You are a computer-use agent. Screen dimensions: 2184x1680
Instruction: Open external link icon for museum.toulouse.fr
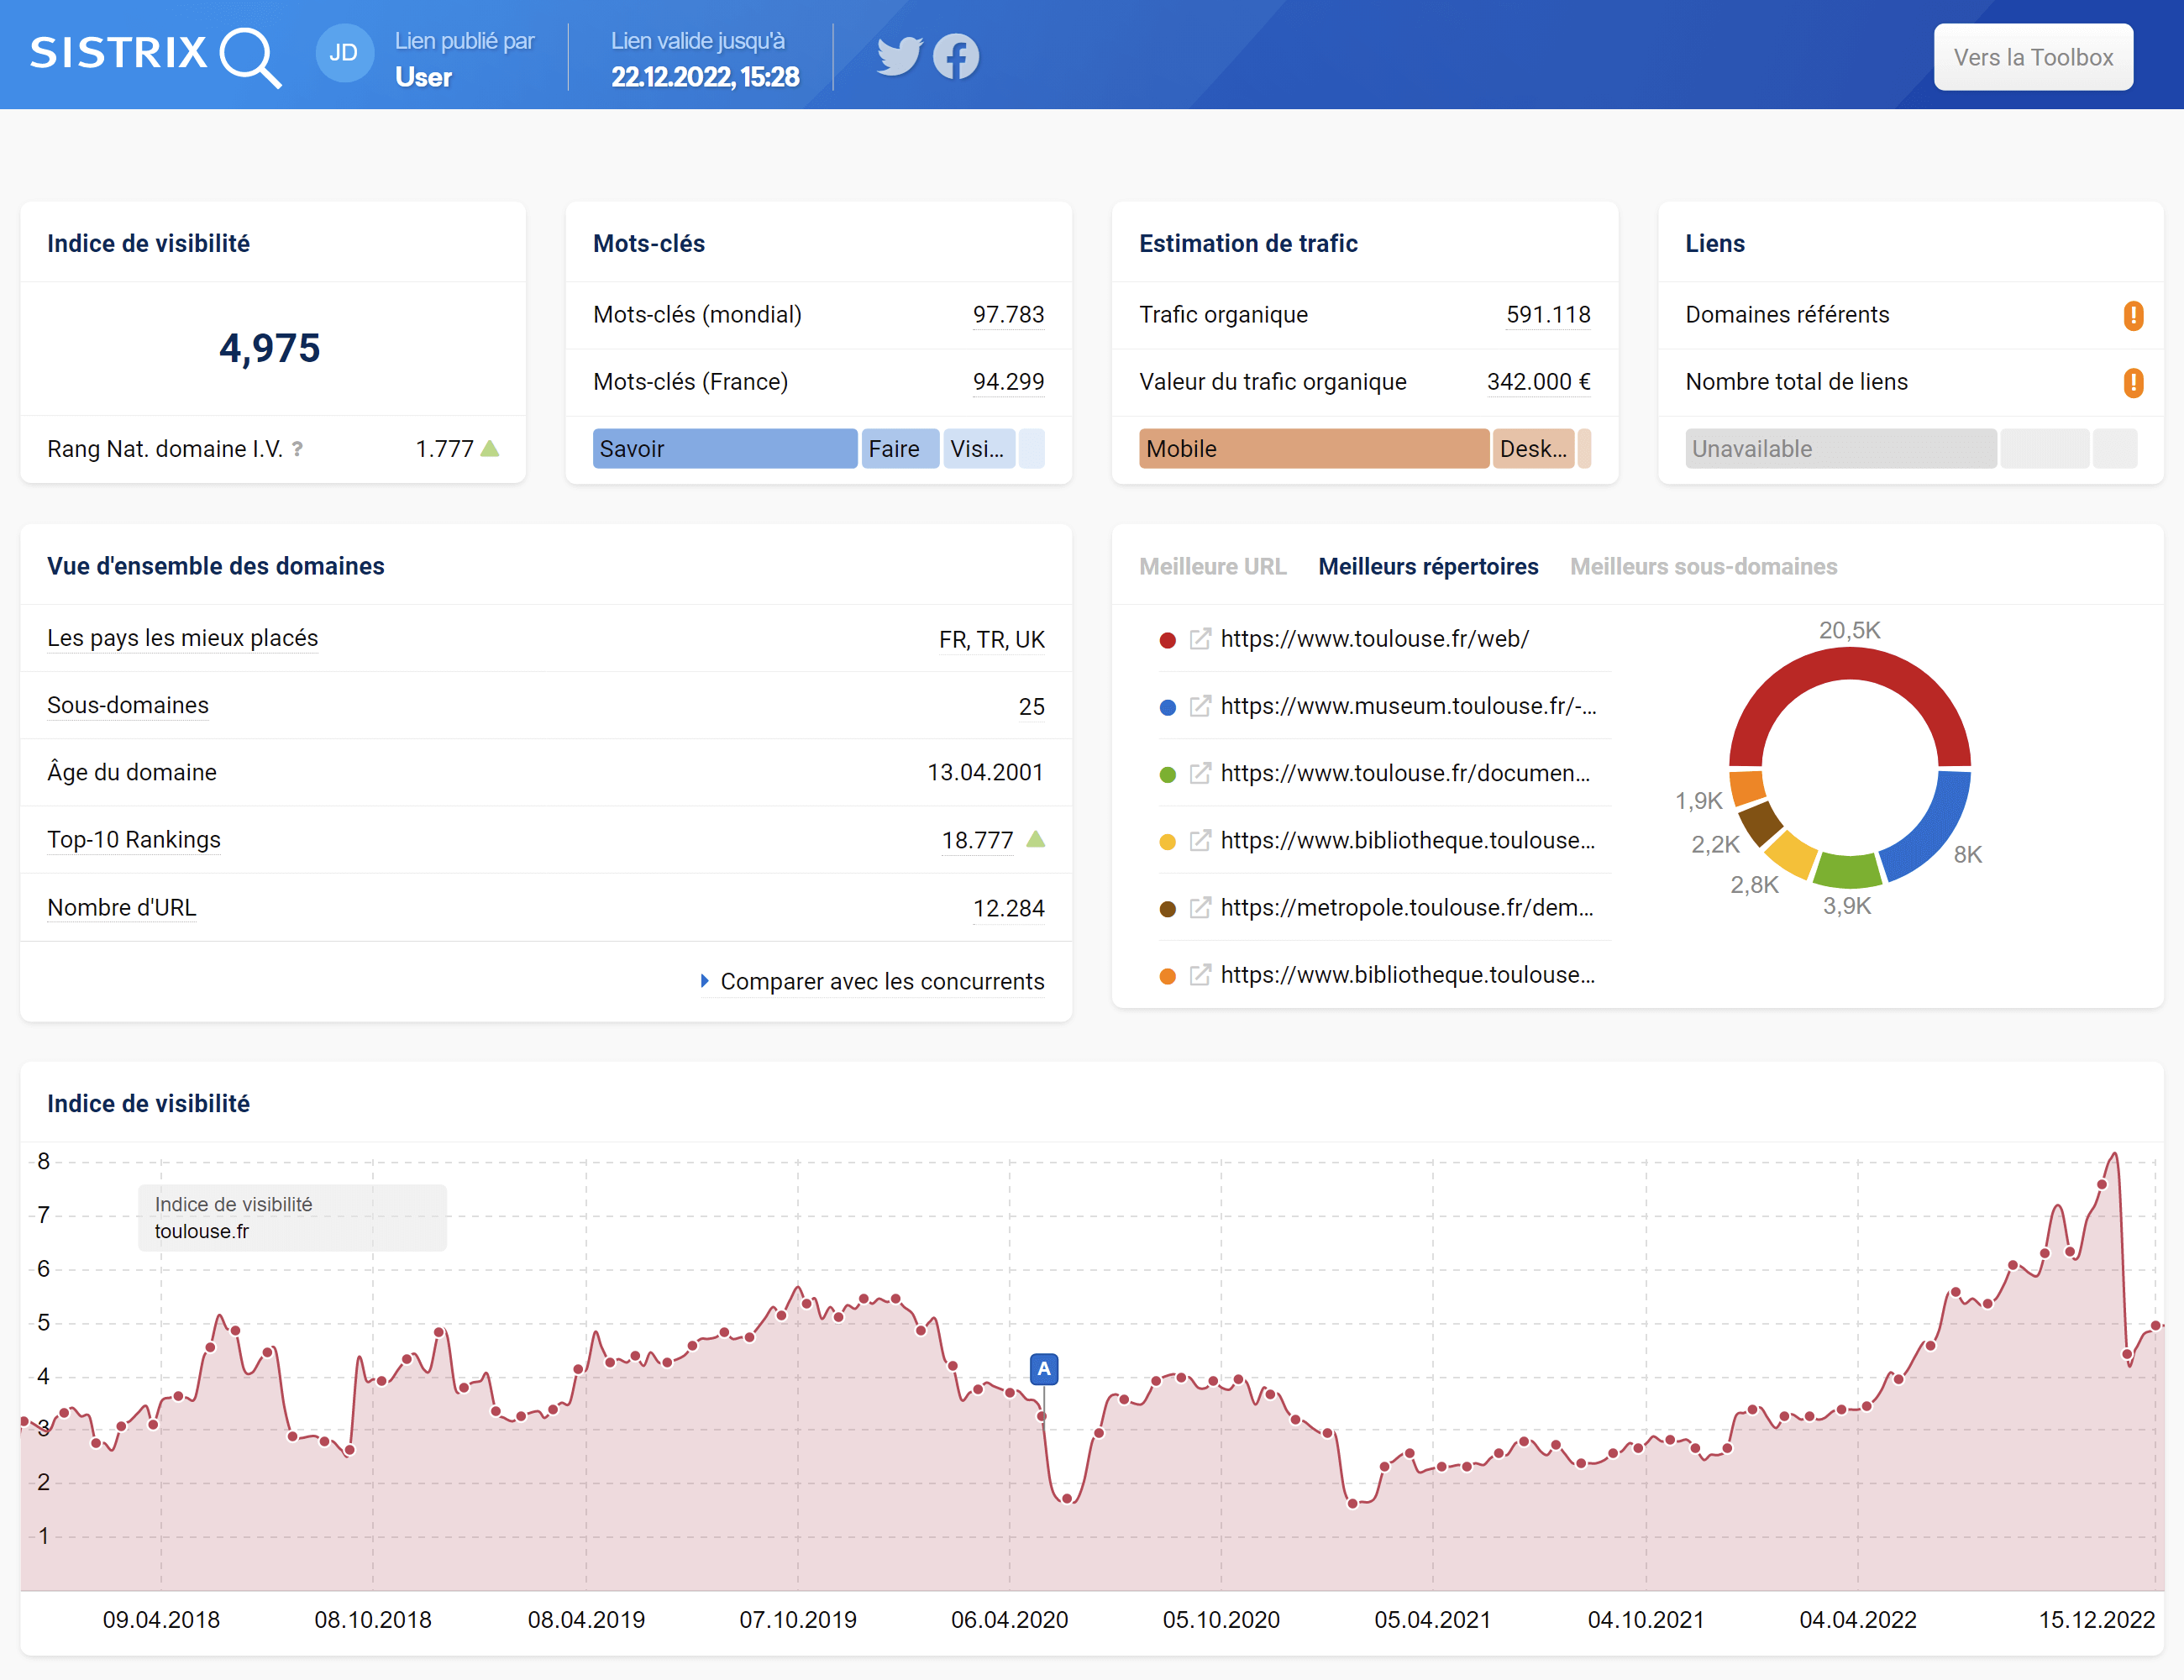[x=1200, y=706]
